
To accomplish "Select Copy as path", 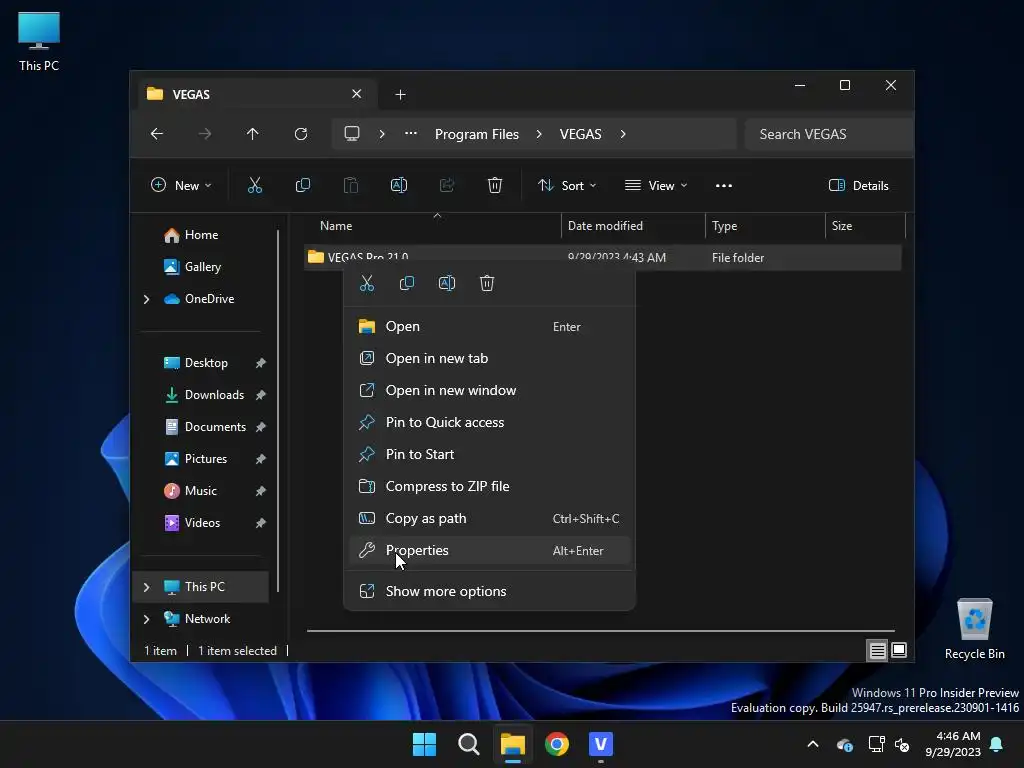I will click(490, 519).
